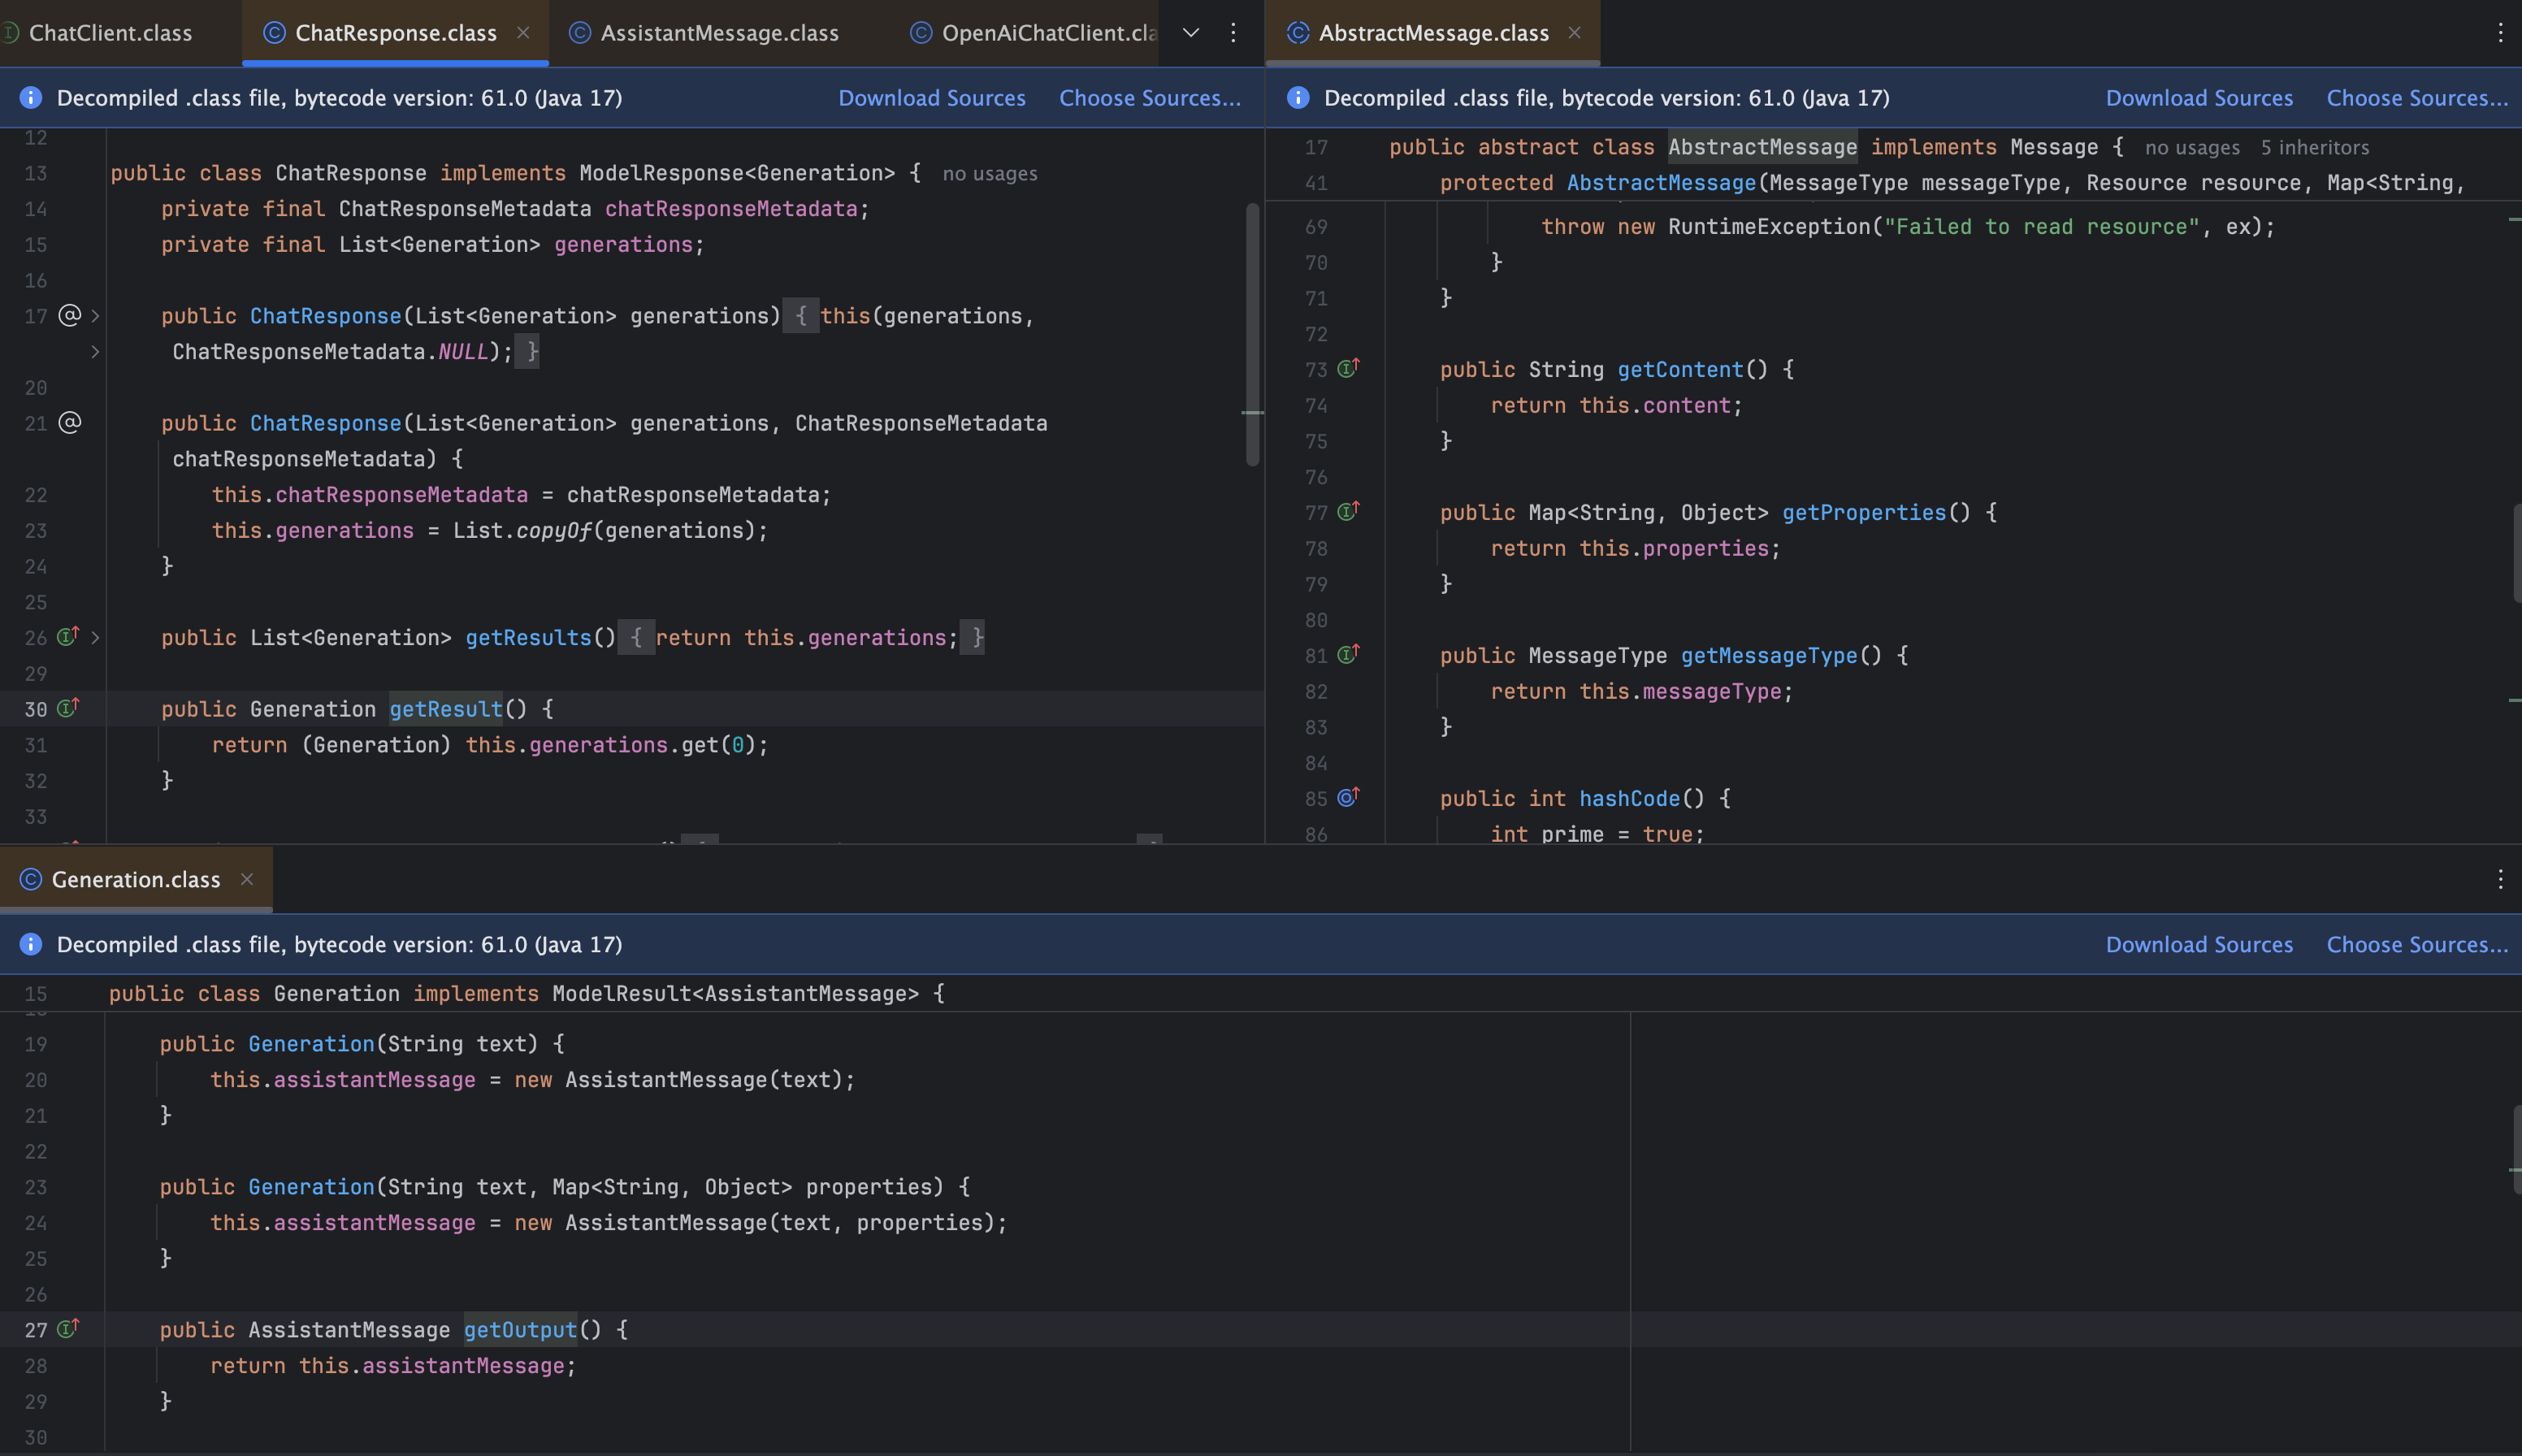Expand the folded ChatResponse constructor on line 17

[95, 316]
